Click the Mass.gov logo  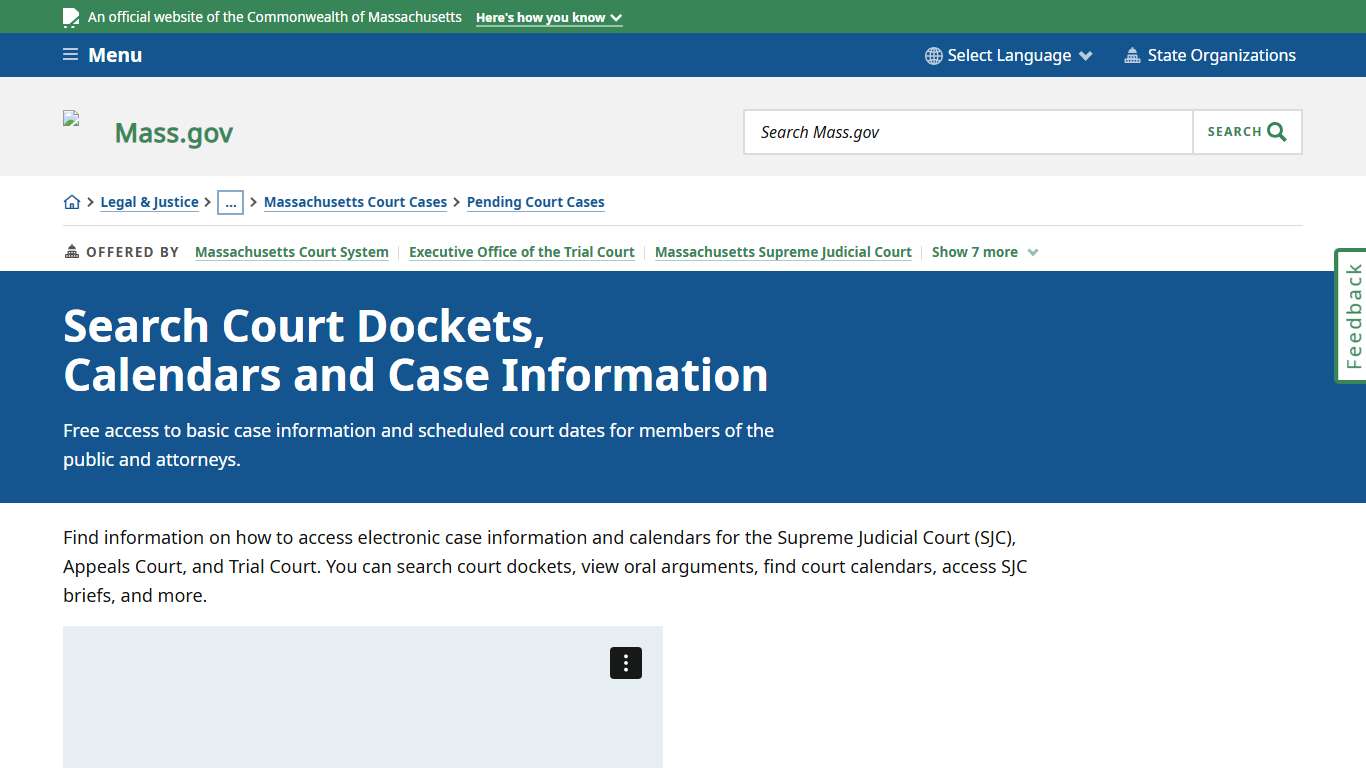pos(173,131)
